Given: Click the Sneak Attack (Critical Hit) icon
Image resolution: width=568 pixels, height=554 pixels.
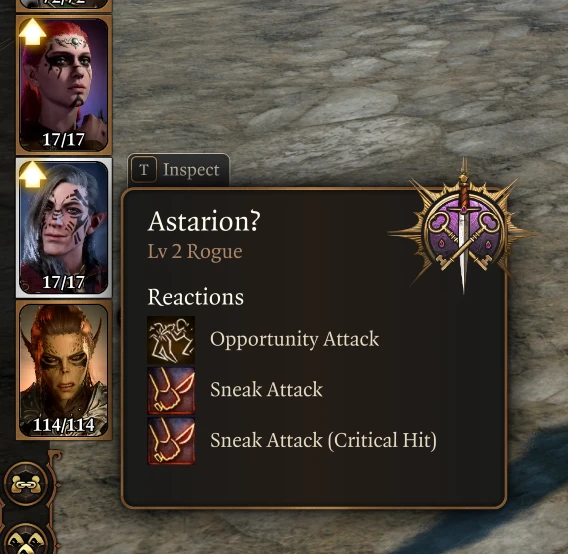Looking at the screenshot, I should click(x=171, y=441).
